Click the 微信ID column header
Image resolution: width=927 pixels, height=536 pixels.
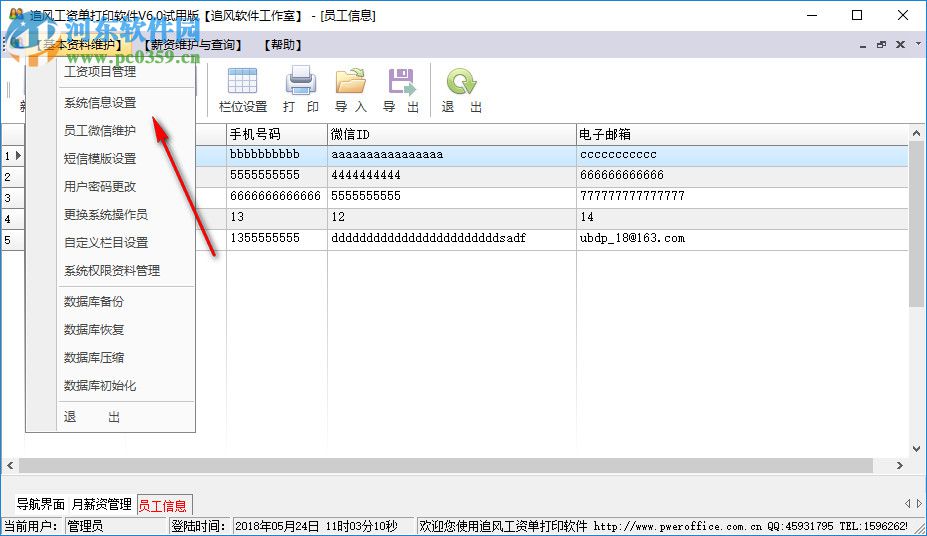(452, 135)
